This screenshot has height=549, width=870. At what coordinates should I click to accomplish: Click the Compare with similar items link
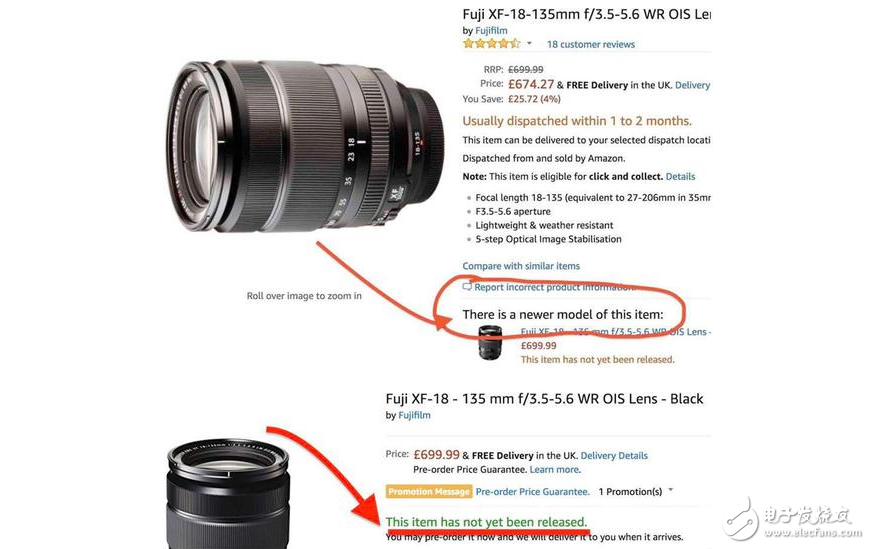click(521, 266)
